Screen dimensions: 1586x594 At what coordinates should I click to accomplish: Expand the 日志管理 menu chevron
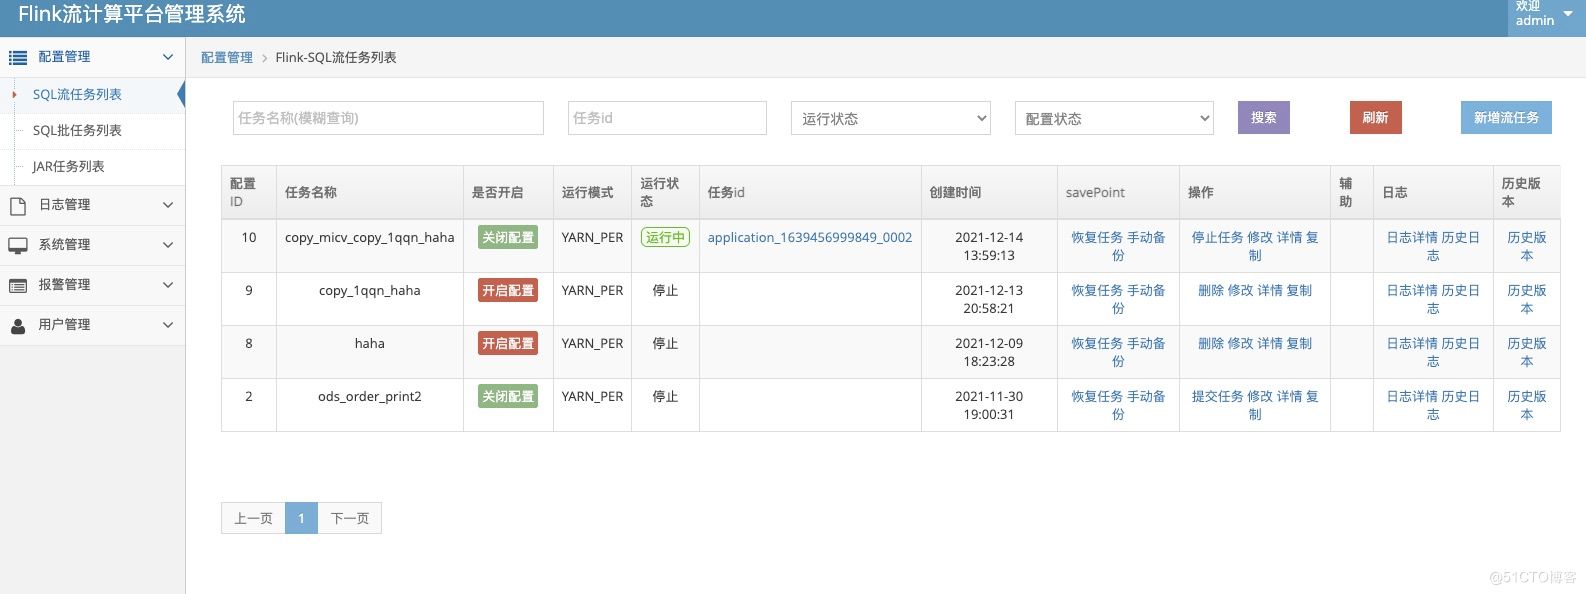click(168, 205)
